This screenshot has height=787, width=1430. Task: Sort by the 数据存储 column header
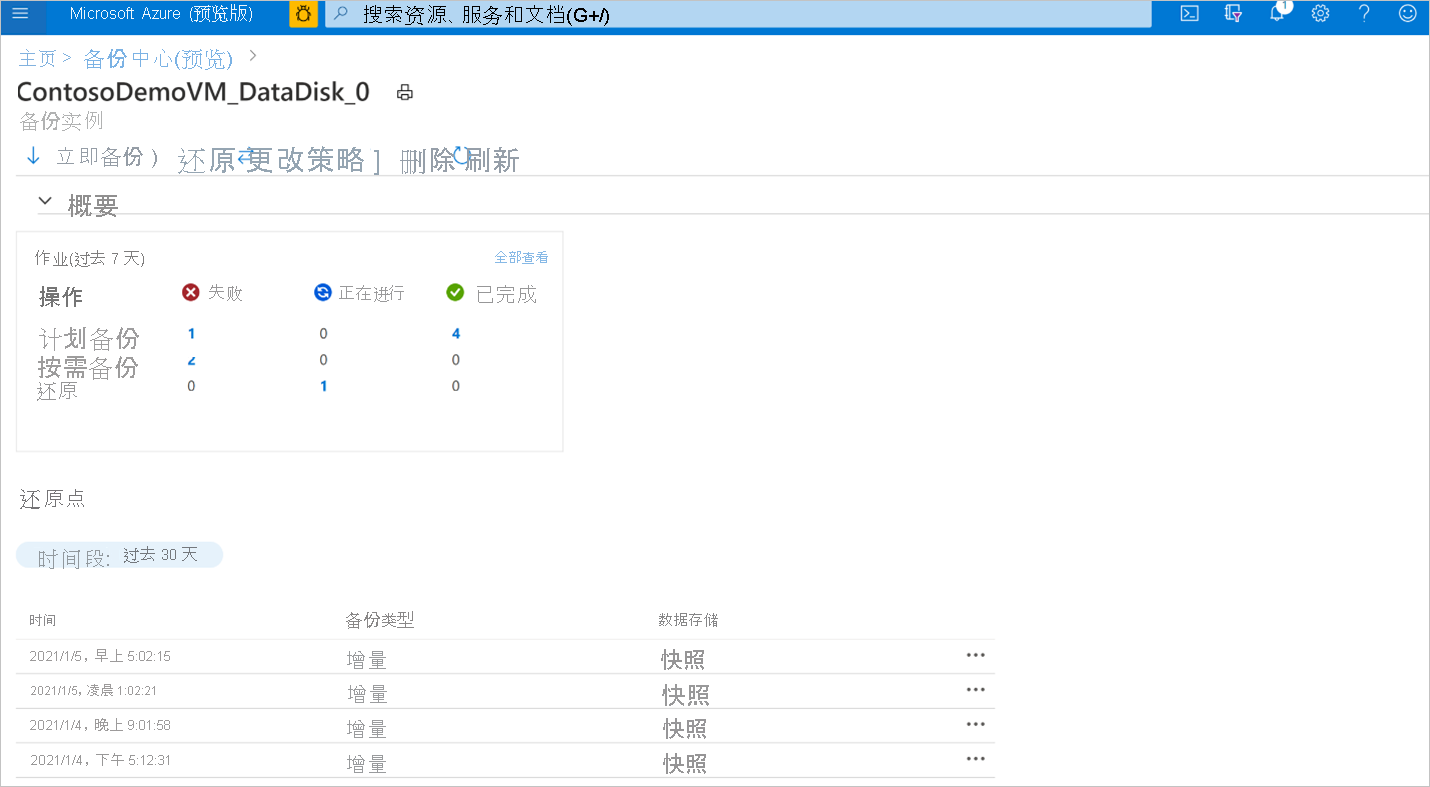pos(688,621)
